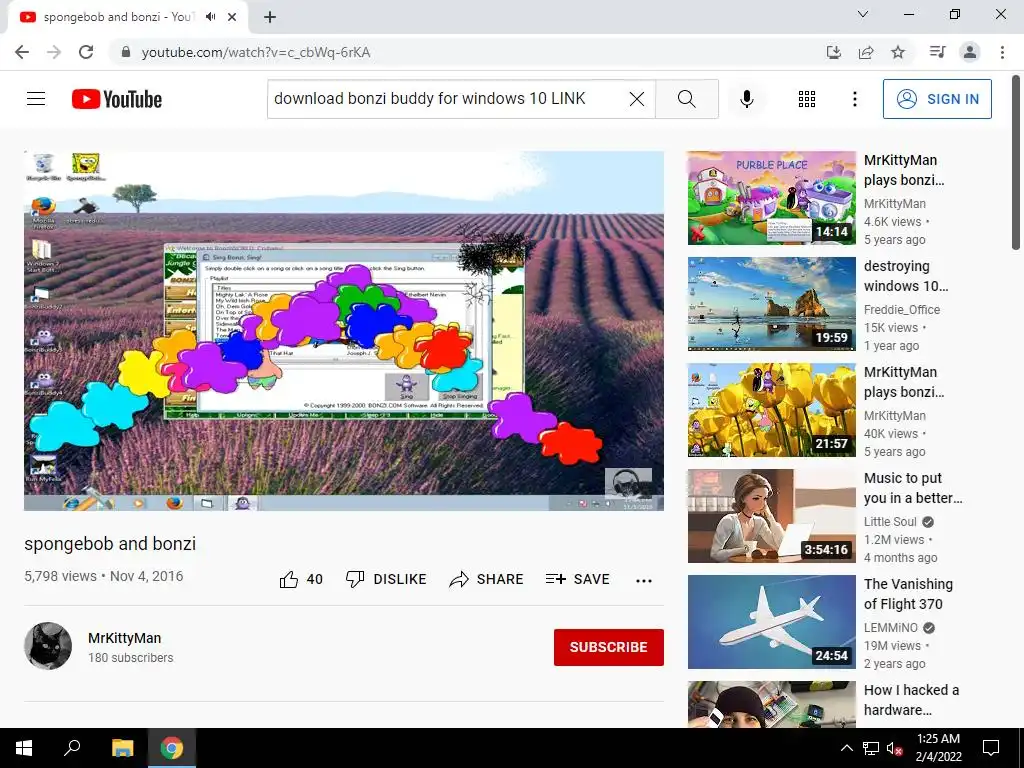Screen dimensions: 1024x768
Task: Show hidden system tray icons chevron
Action: pos(846,748)
